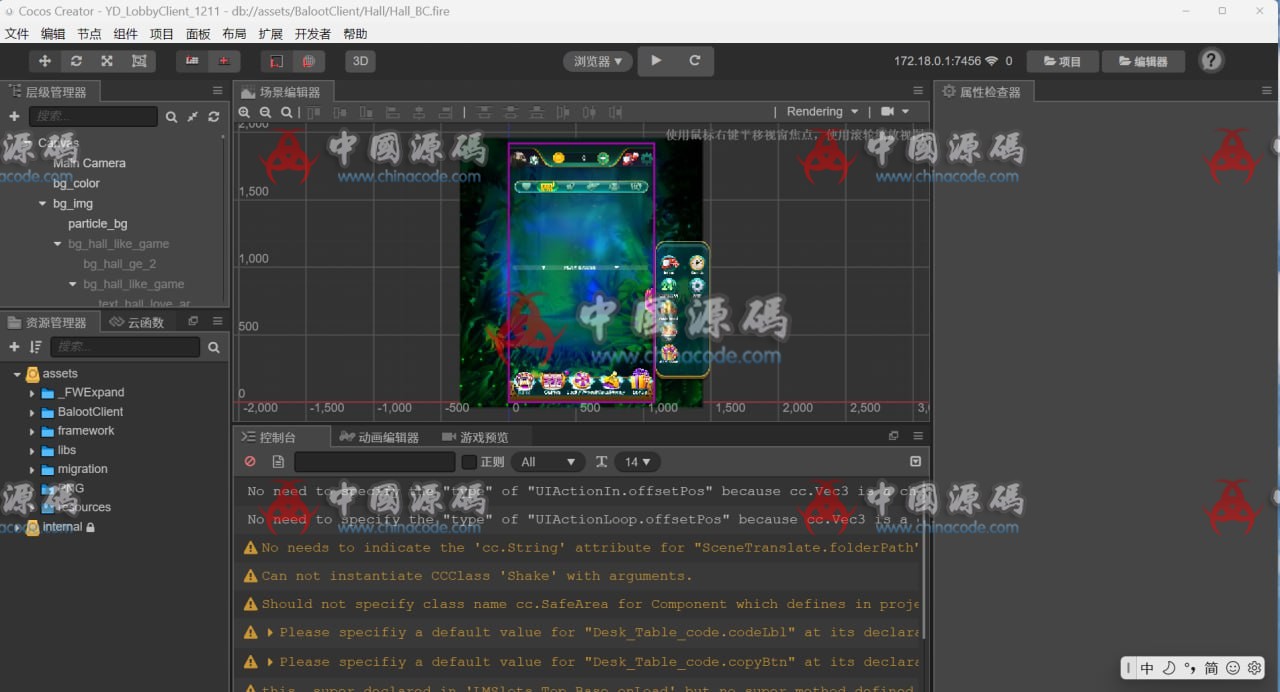Image resolution: width=1280 pixels, height=692 pixels.
Task: Expand the BalootClient folder
Action: (32, 412)
